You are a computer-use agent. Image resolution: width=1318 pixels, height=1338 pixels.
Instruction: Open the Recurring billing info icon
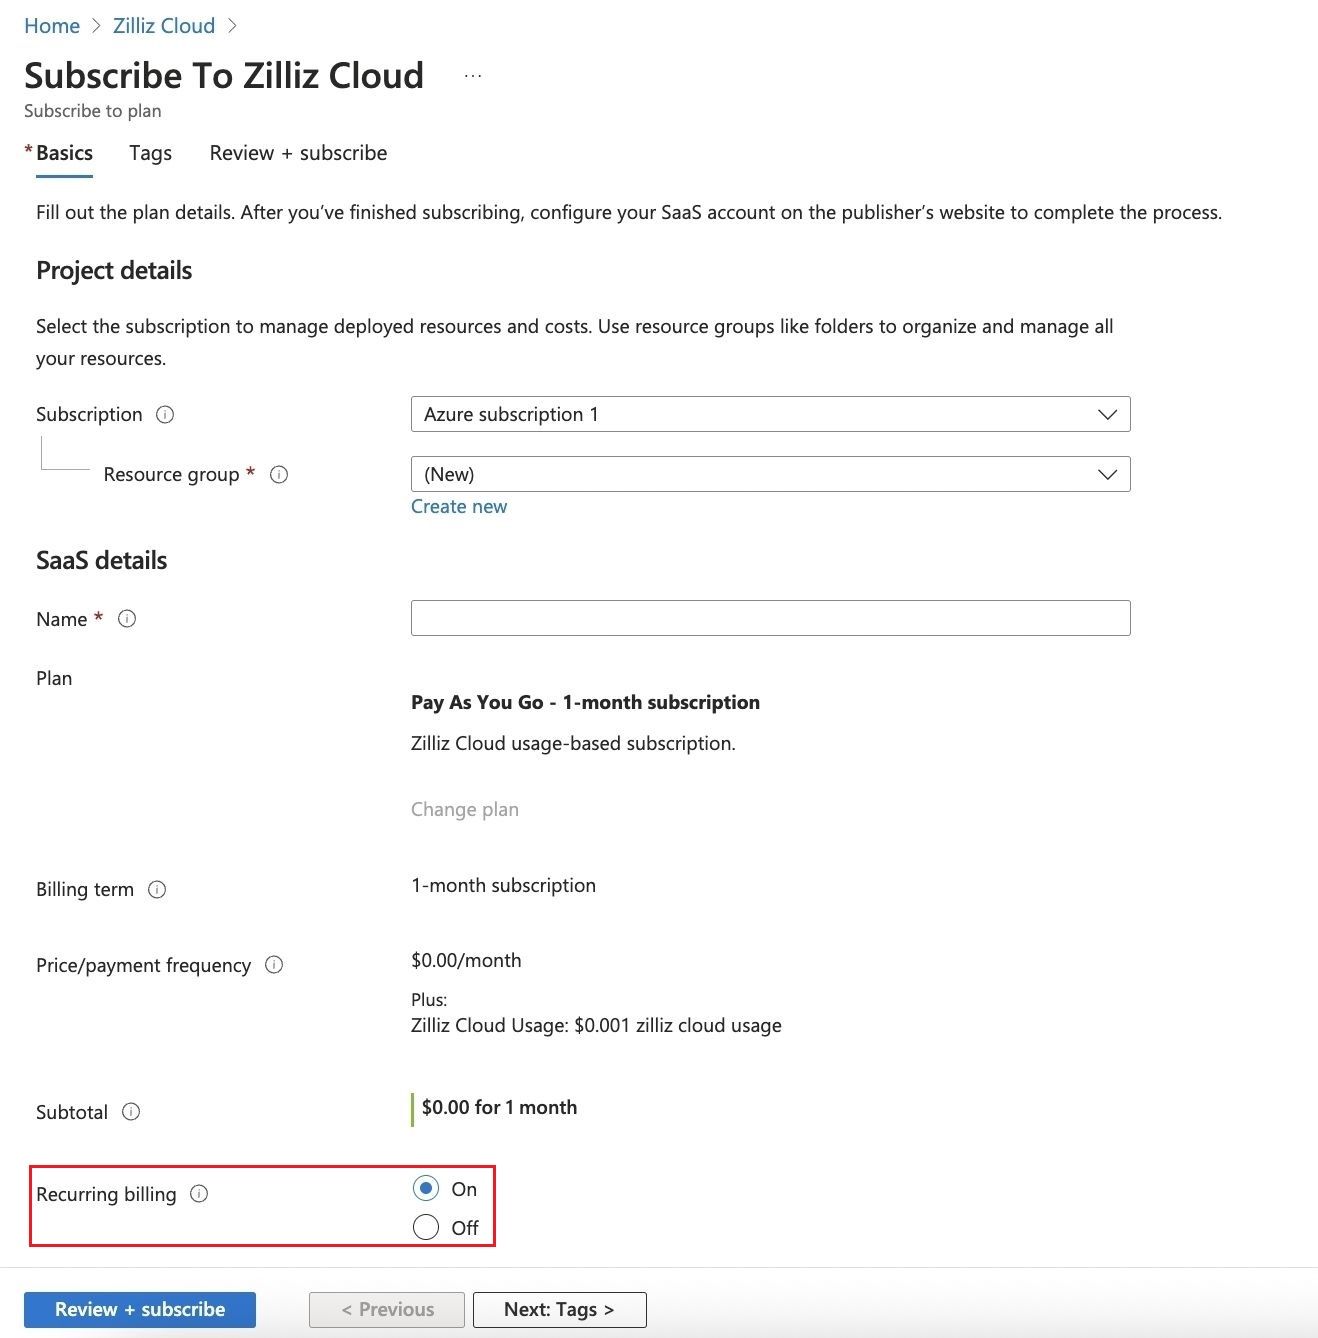(200, 1194)
